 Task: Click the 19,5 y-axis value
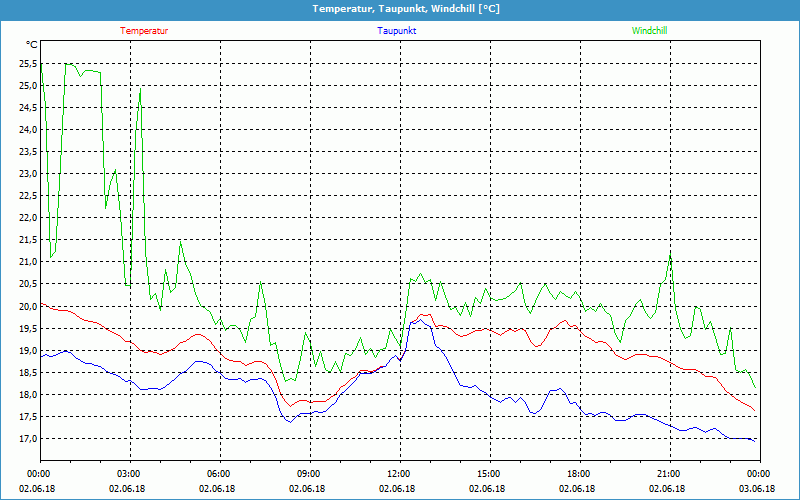pyautogui.click(x=28, y=328)
